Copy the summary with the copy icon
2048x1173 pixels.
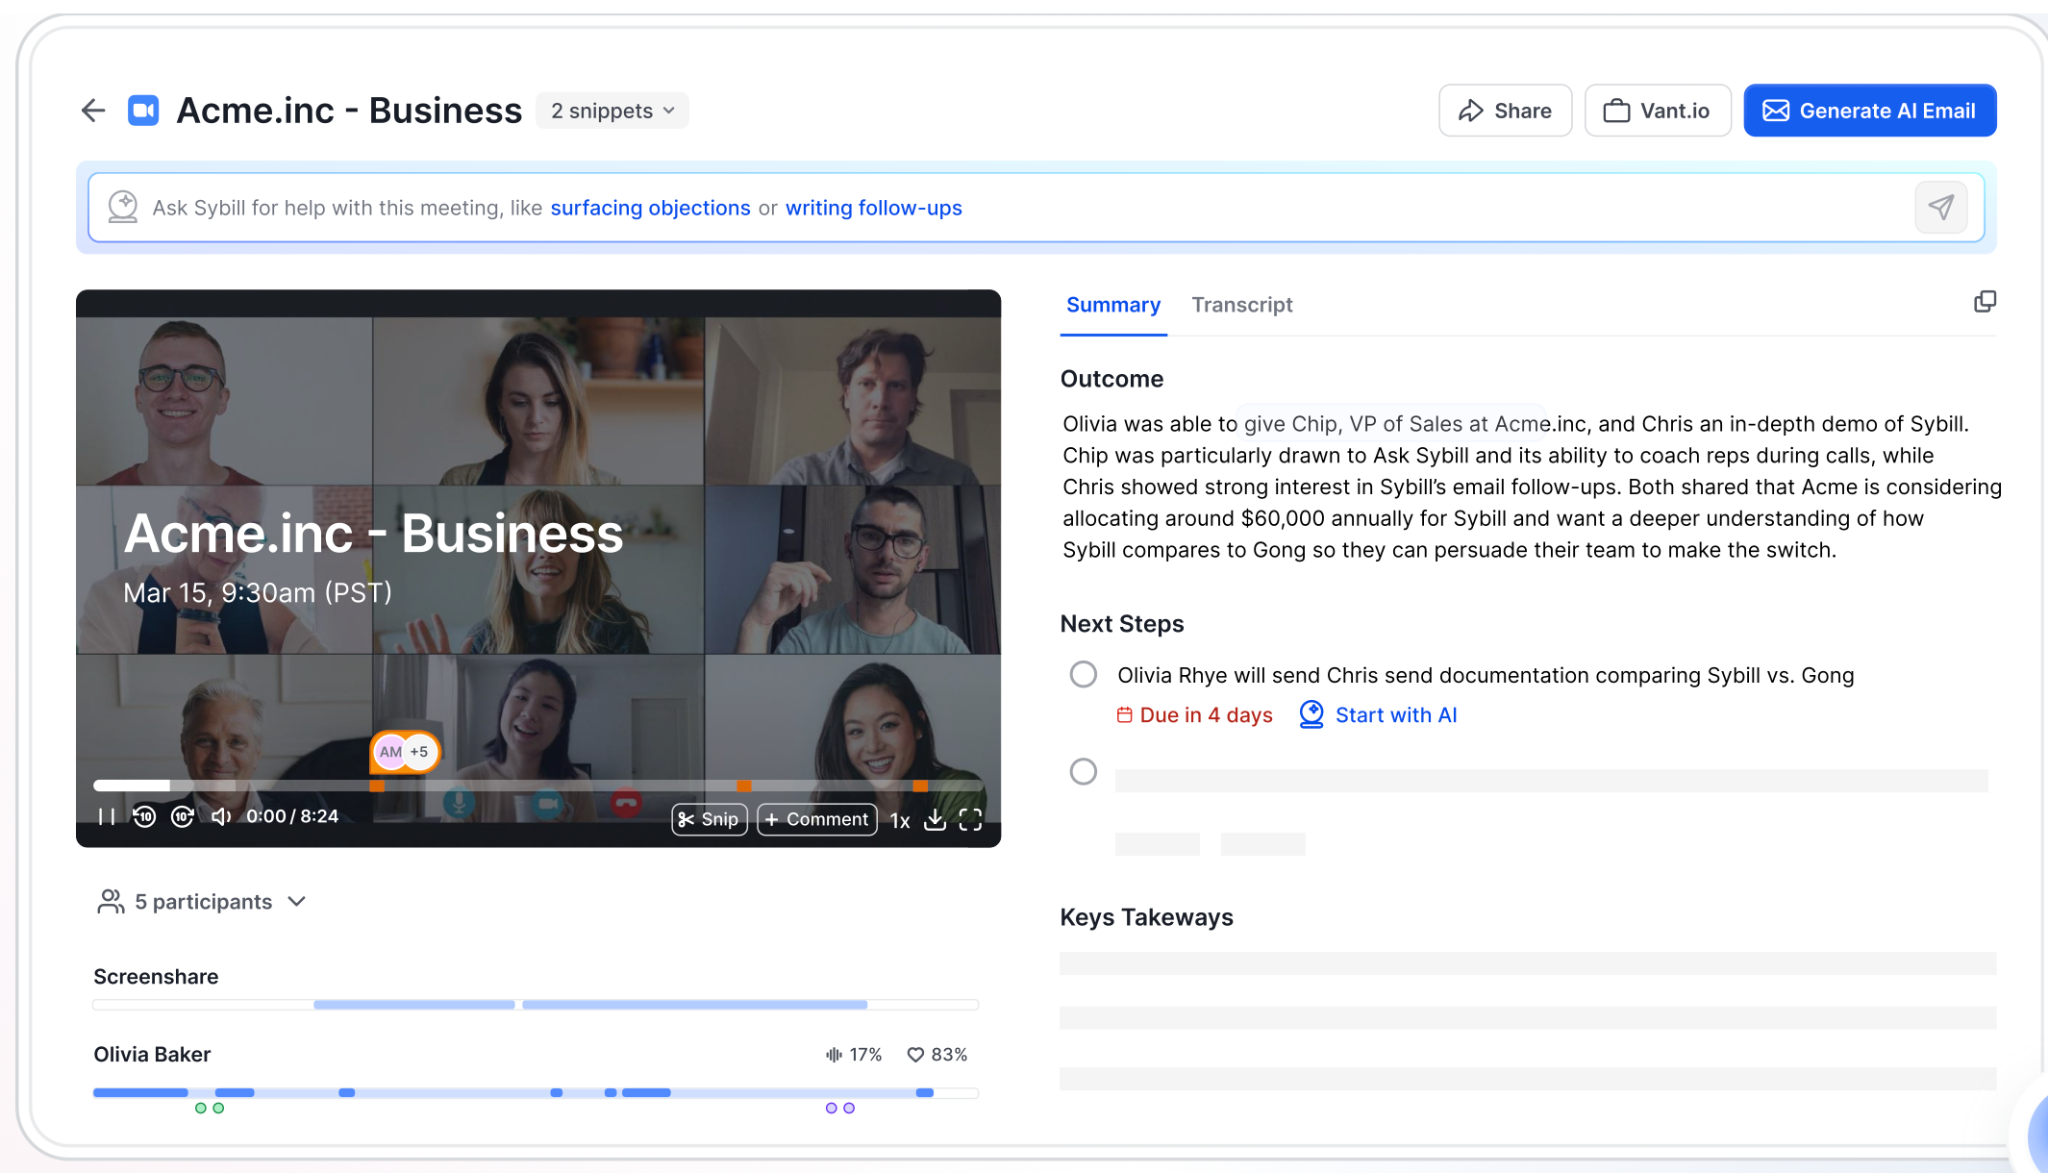[1984, 302]
